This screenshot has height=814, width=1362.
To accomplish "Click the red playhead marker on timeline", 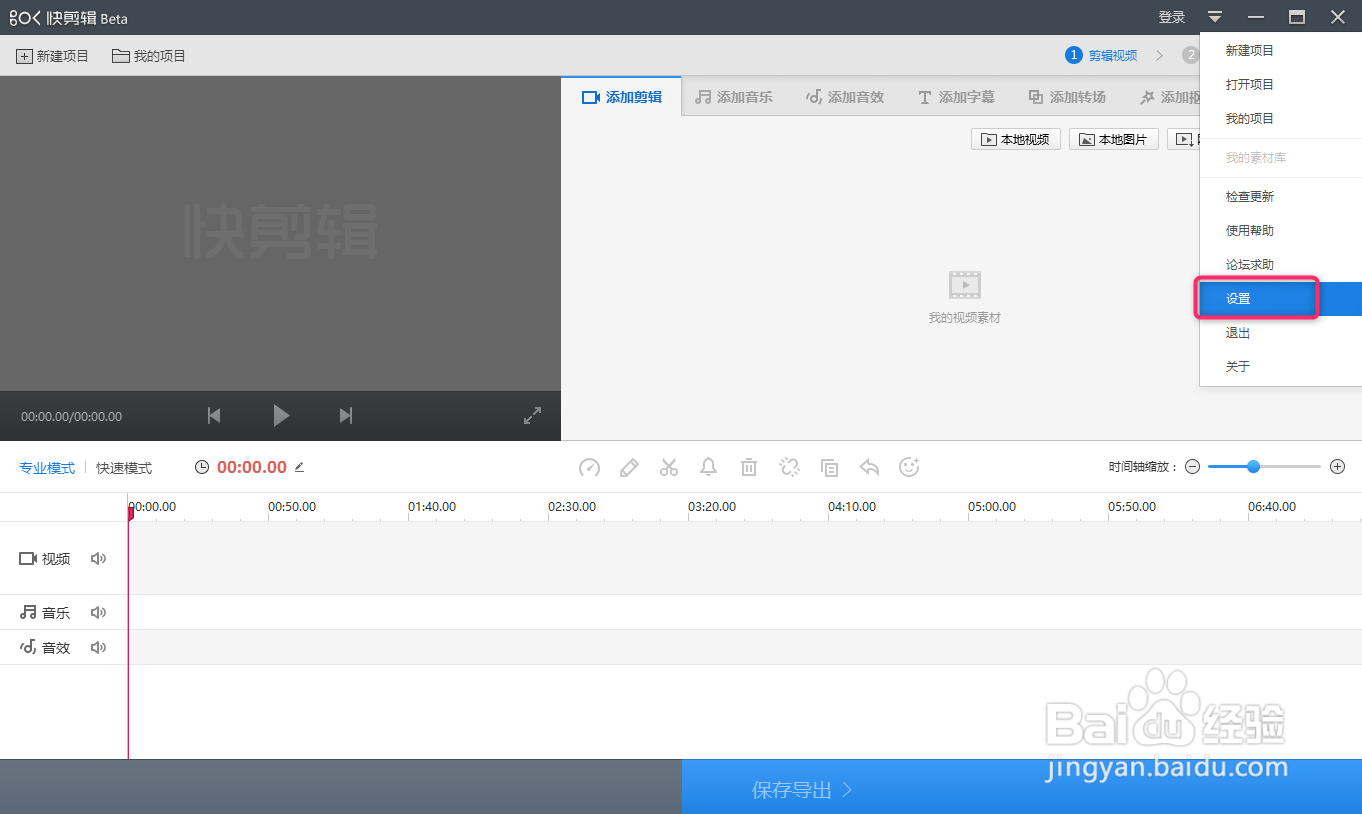I will tap(130, 513).
